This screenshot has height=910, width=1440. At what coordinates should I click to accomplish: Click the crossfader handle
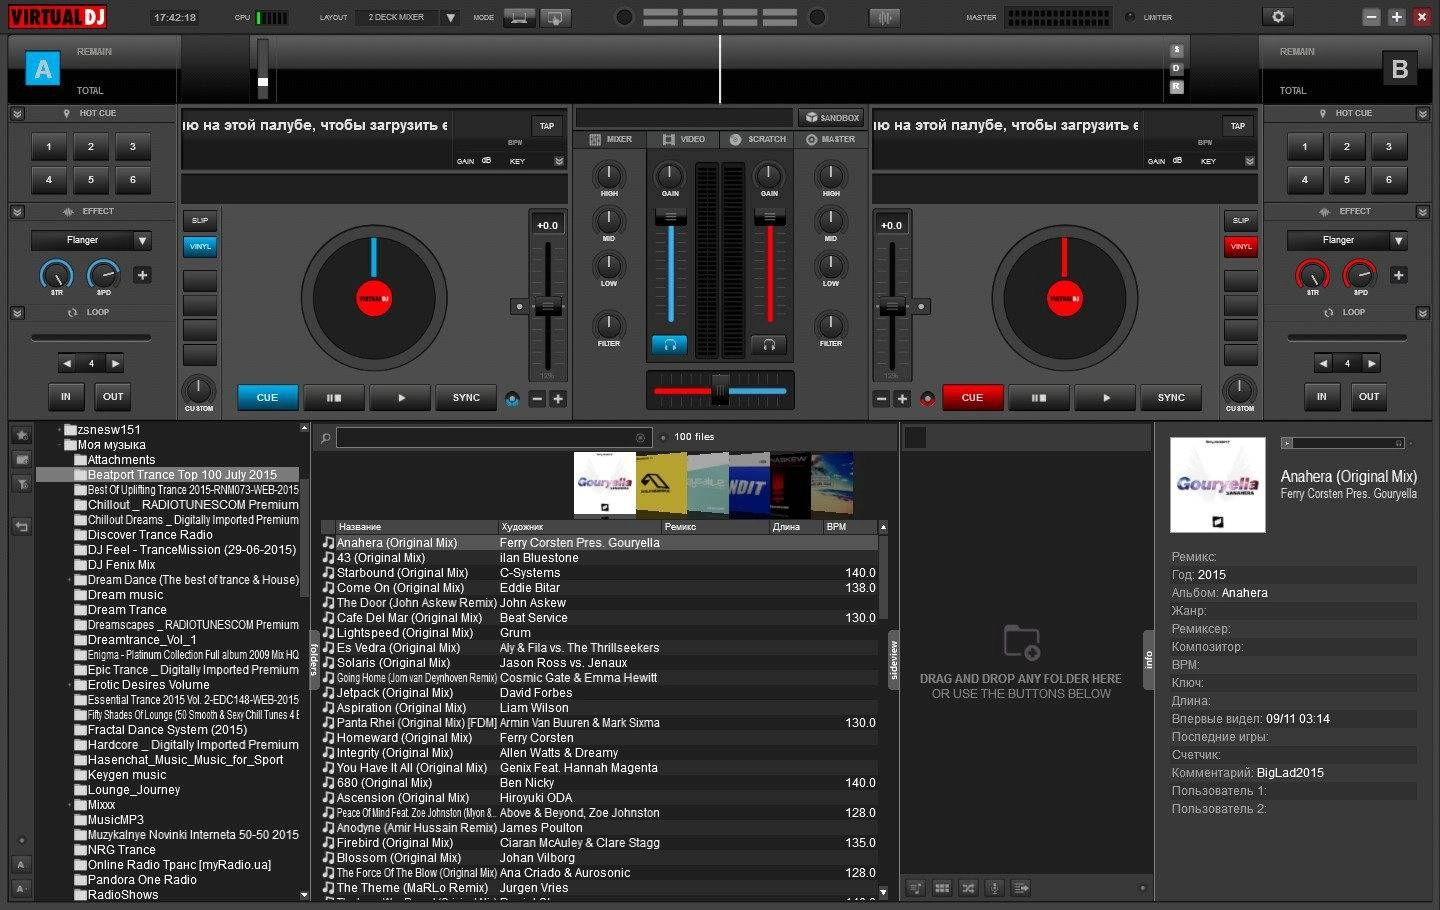(719, 390)
